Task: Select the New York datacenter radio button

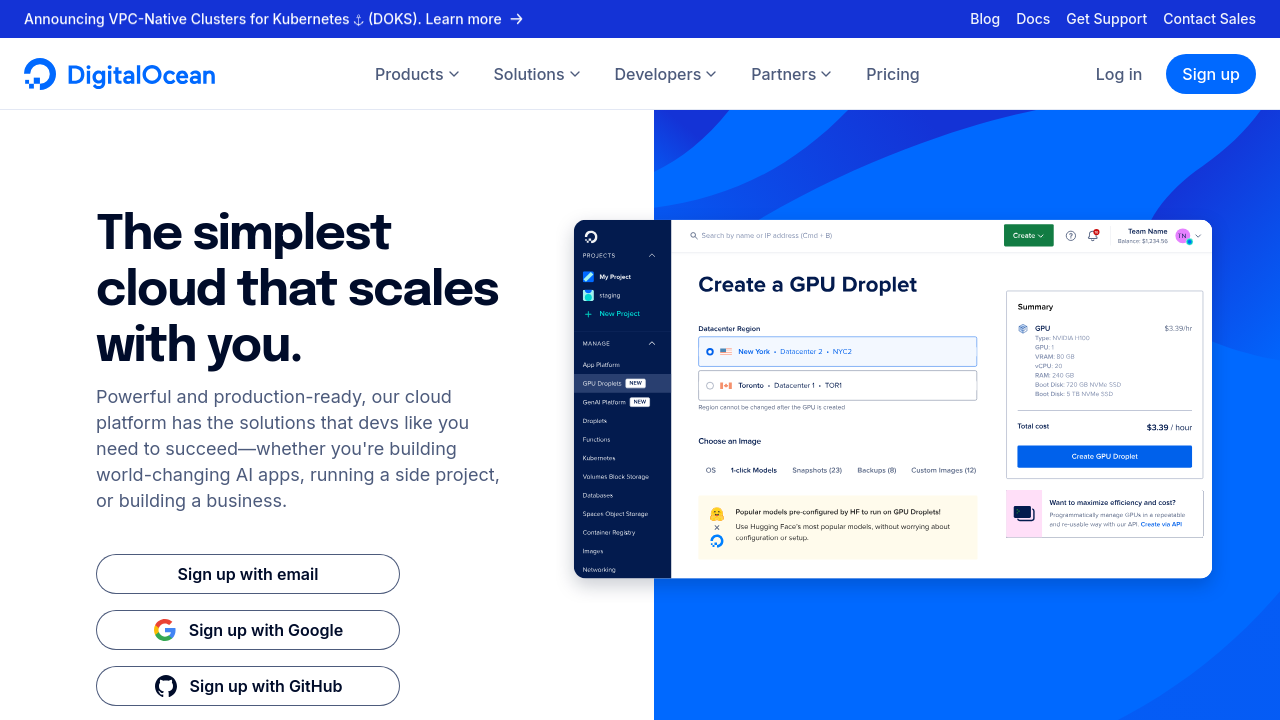Action: point(710,352)
